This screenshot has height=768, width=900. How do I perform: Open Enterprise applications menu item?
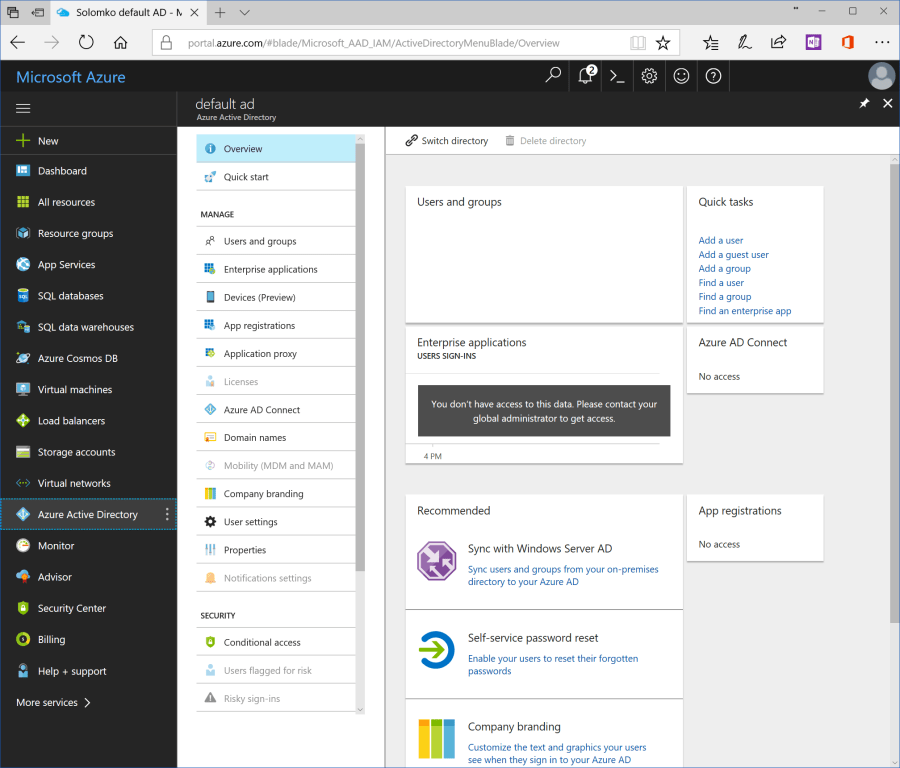tap(276, 269)
